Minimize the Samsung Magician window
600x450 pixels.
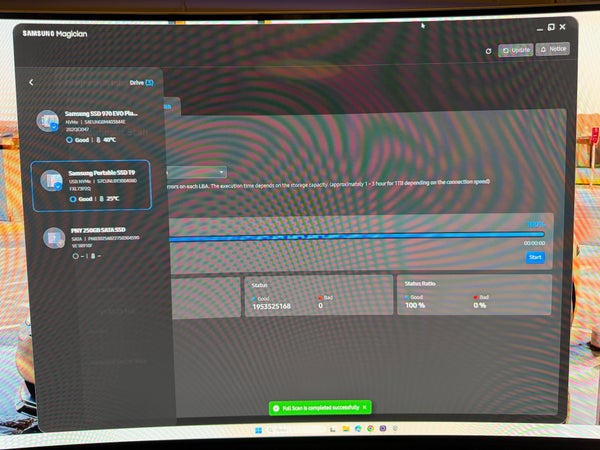[x=540, y=29]
